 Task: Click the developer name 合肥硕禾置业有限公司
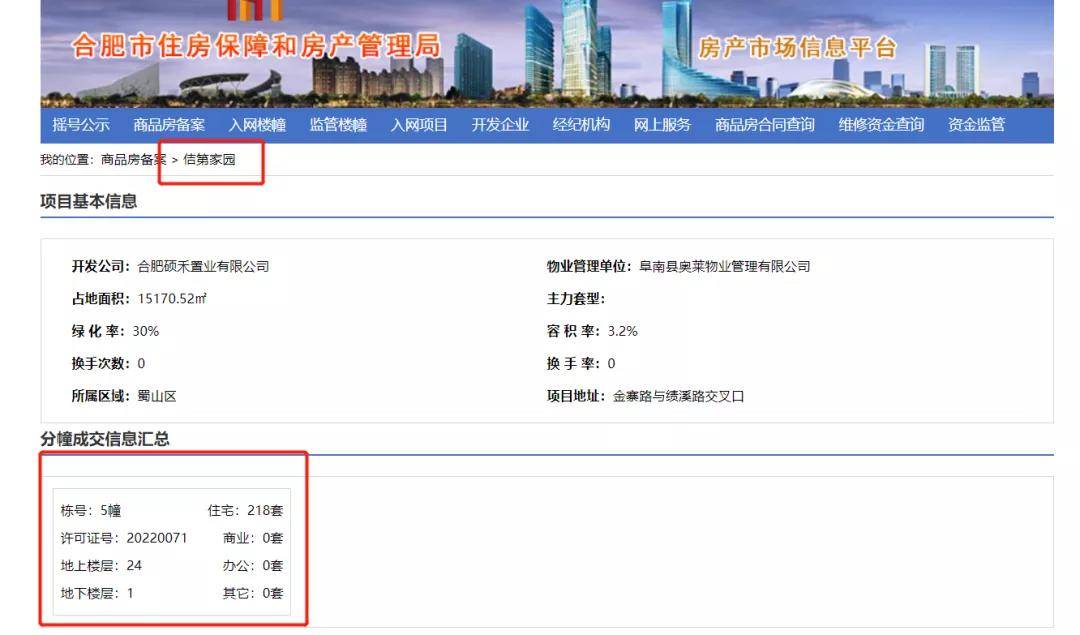[203, 266]
